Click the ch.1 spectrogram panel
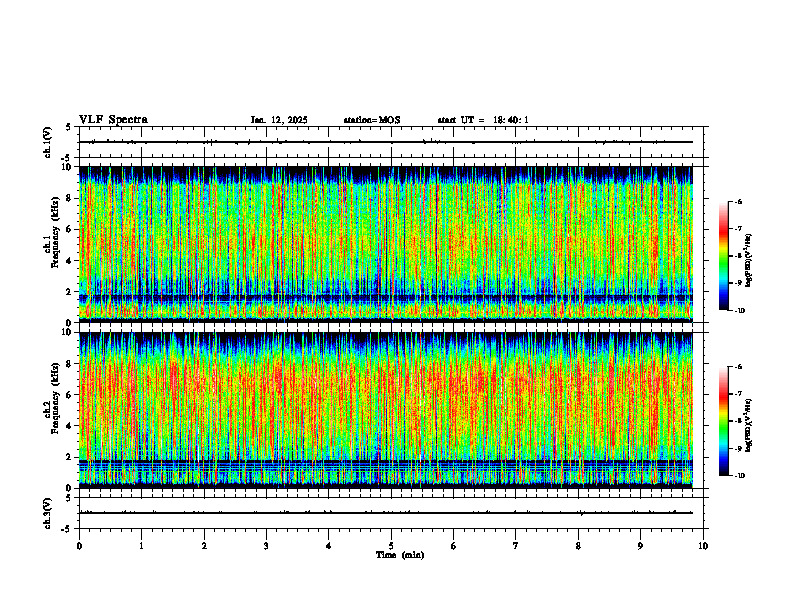 [386, 244]
